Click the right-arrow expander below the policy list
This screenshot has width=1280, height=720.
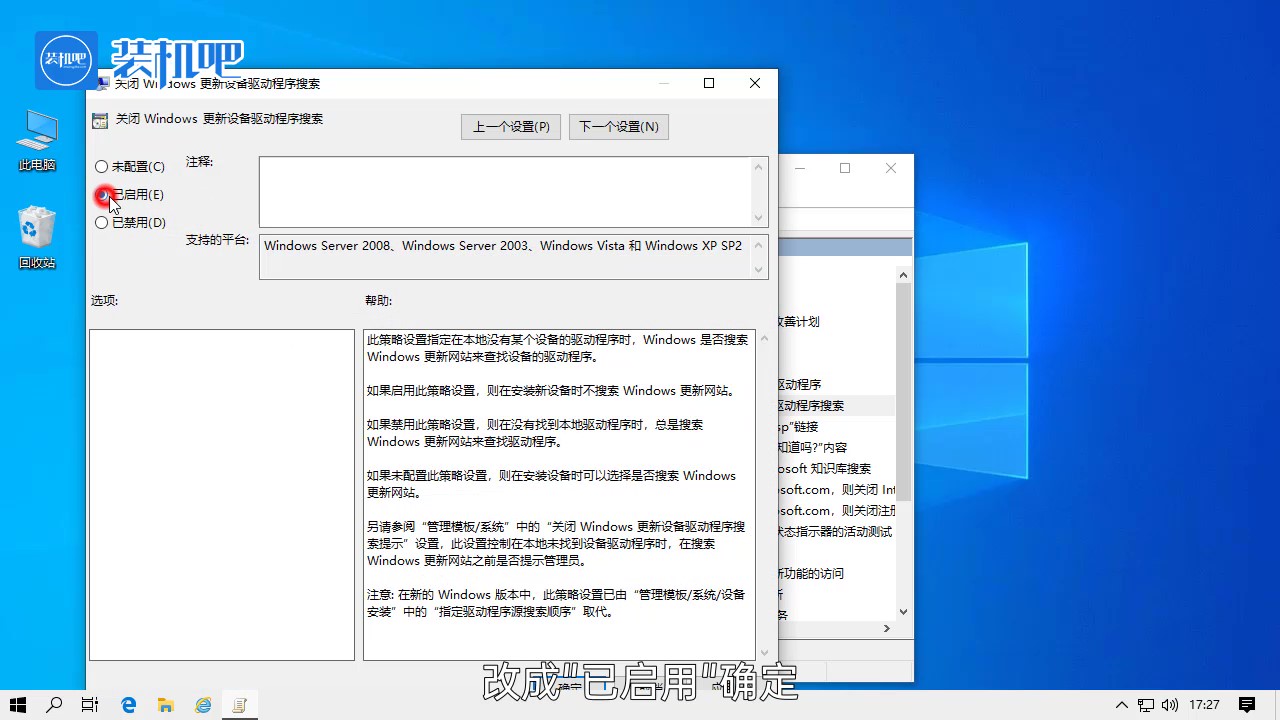click(885, 628)
